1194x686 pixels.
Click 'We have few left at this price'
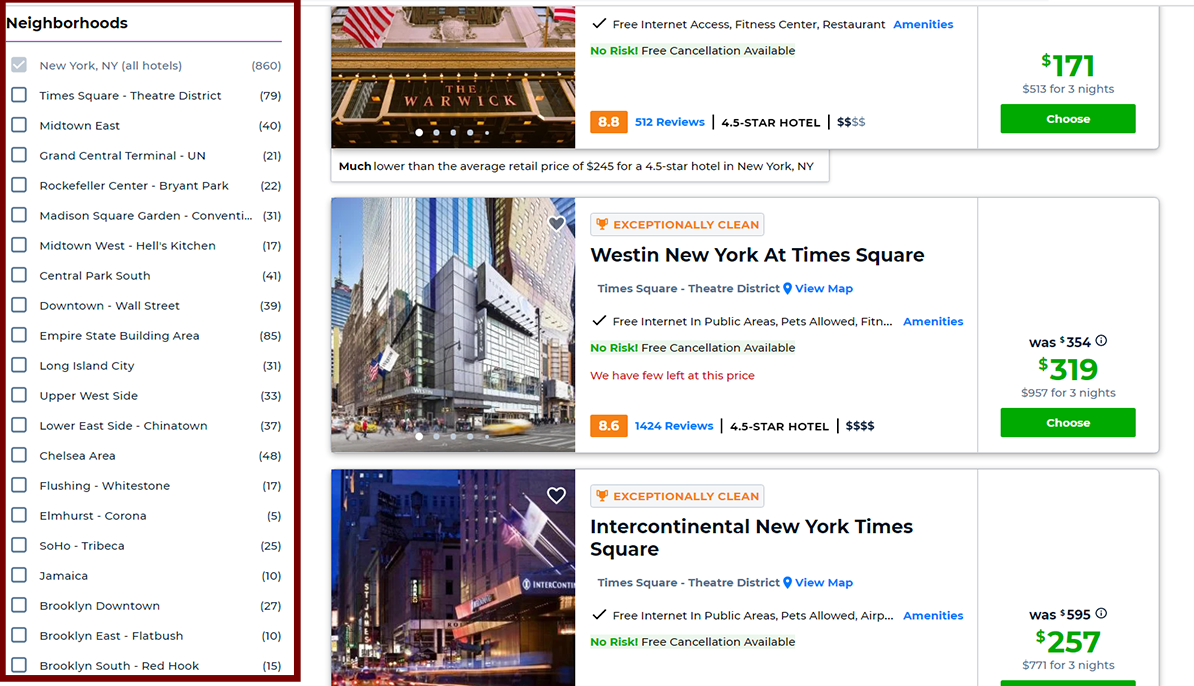click(x=672, y=375)
